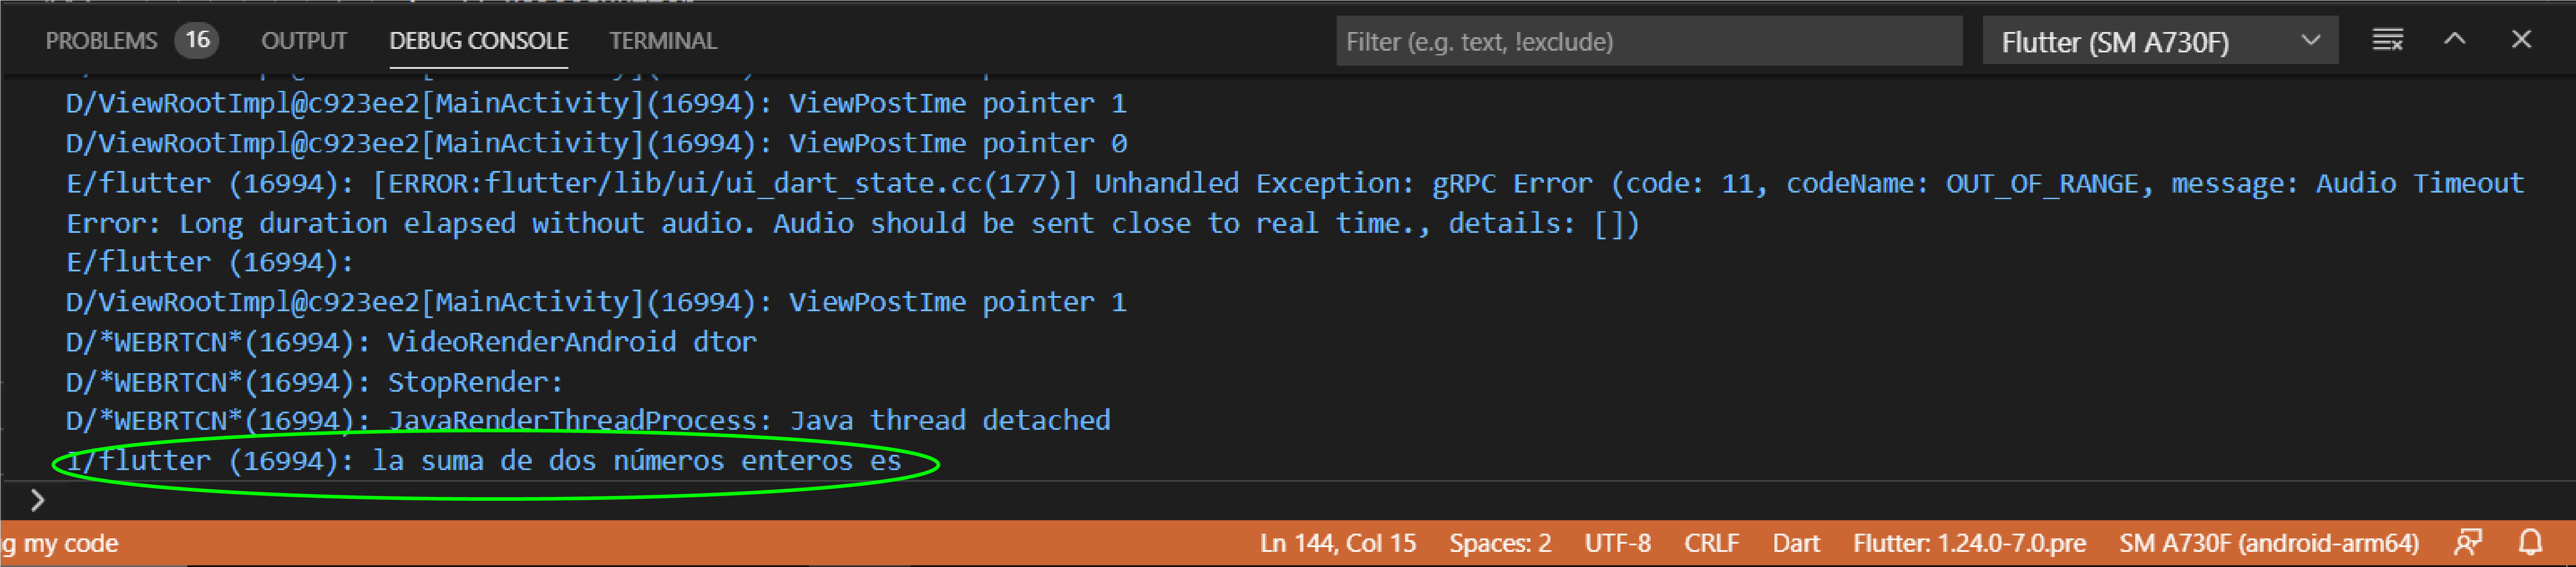This screenshot has height=567, width=2576.
Task: Select device SM A730F (android-arm64)
Action: [2269, 543]
